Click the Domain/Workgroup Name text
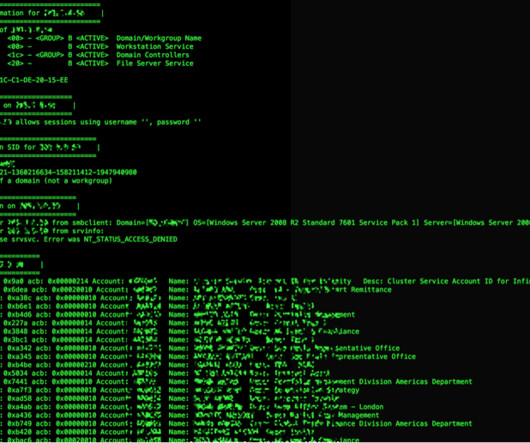The height and width of the screenshot is (443, 530). coord(159,38)
